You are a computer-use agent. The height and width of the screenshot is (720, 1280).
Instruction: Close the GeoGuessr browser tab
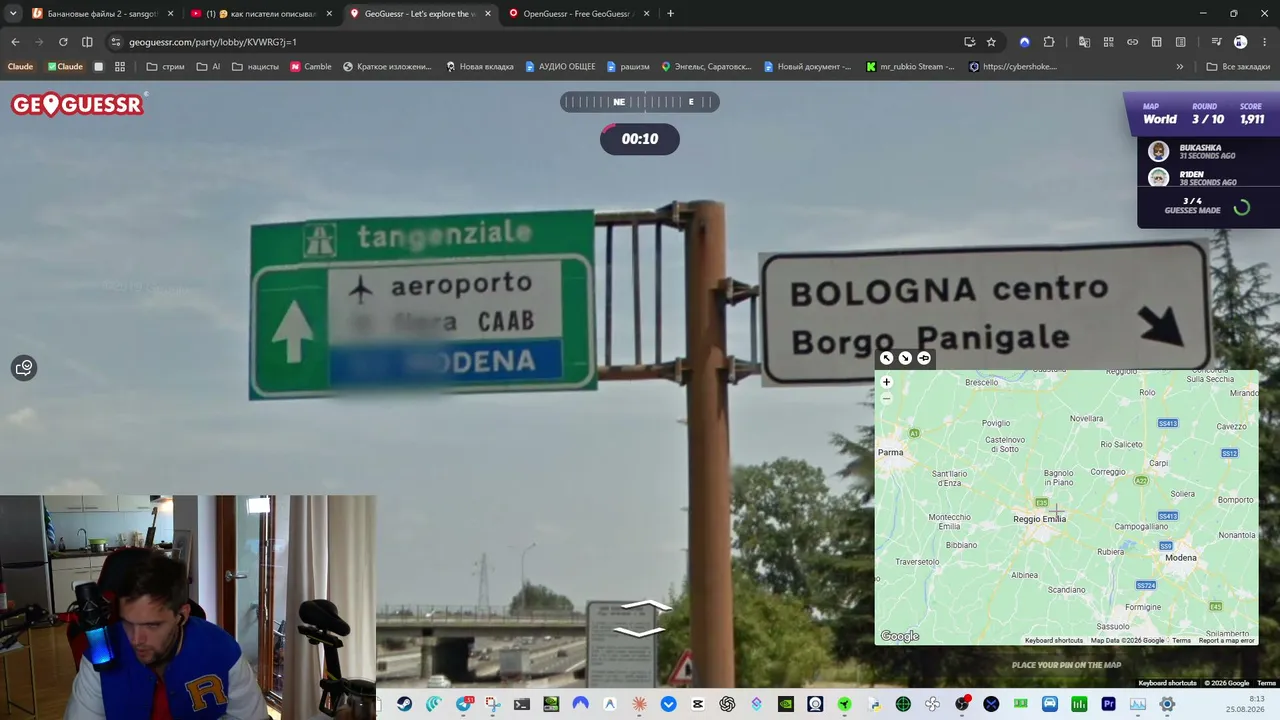488,14
